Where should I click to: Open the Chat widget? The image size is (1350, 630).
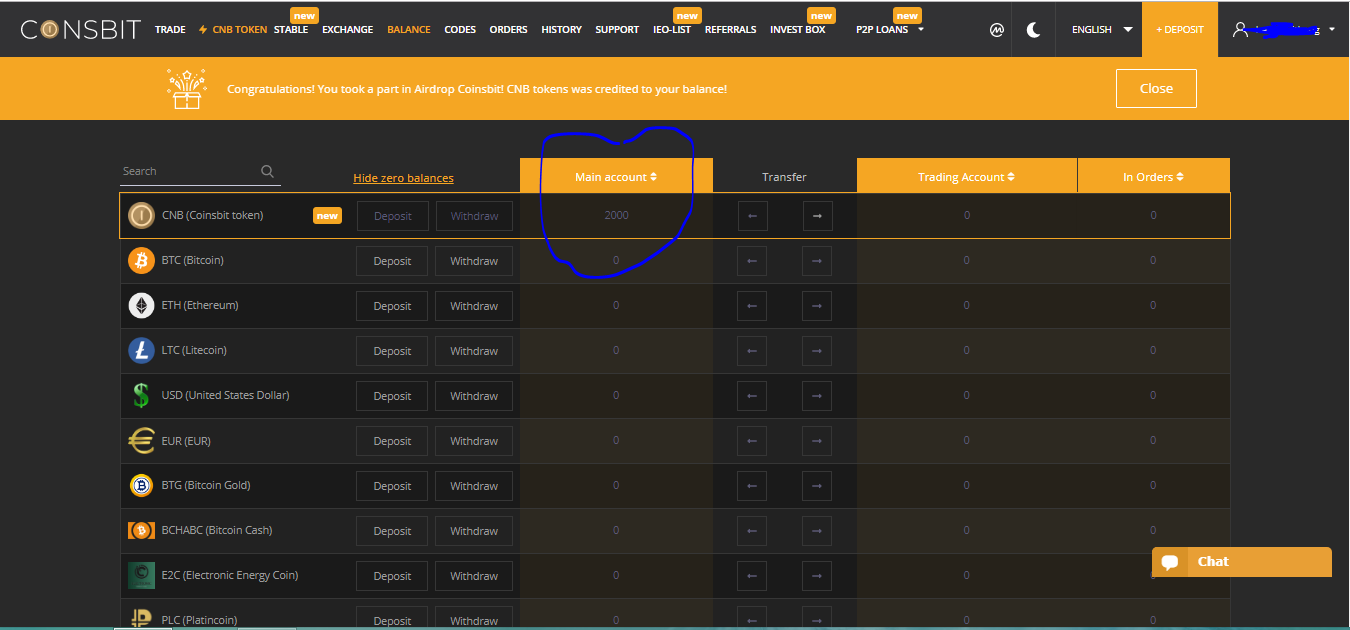pyautogui.click(x=1242, y=562)
